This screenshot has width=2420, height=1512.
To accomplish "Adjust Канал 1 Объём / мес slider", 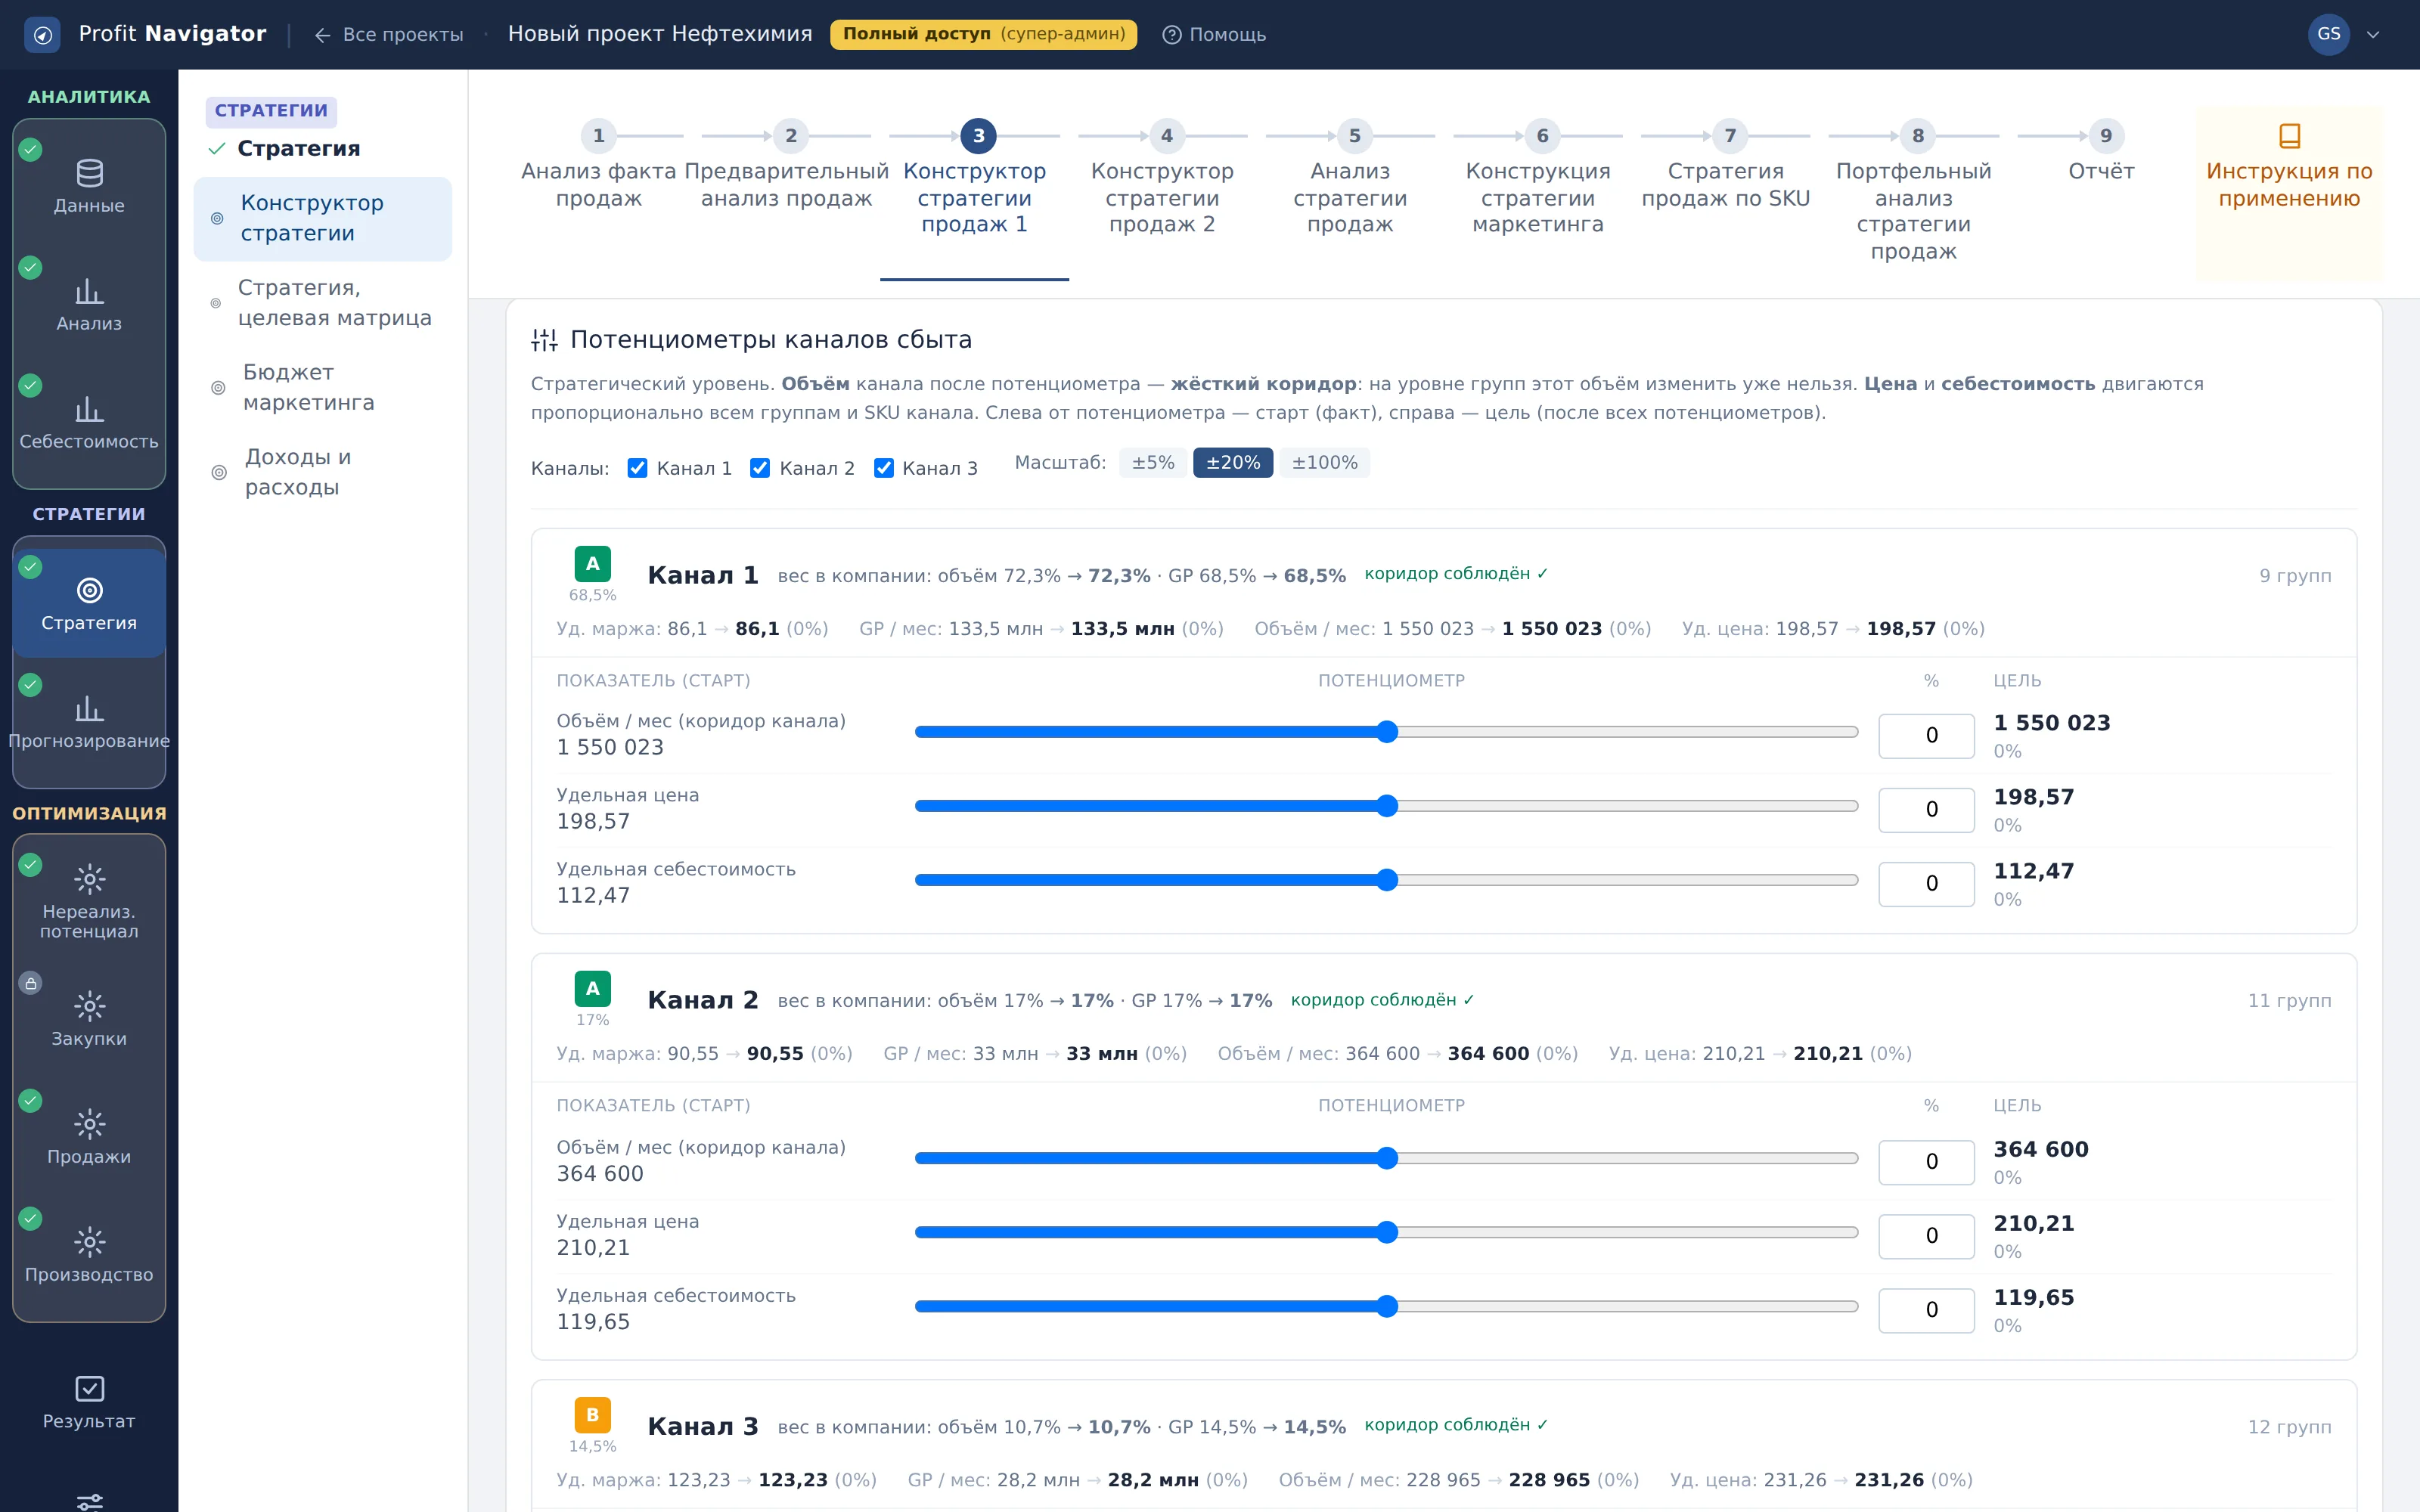I will (x=1386, y=732).
